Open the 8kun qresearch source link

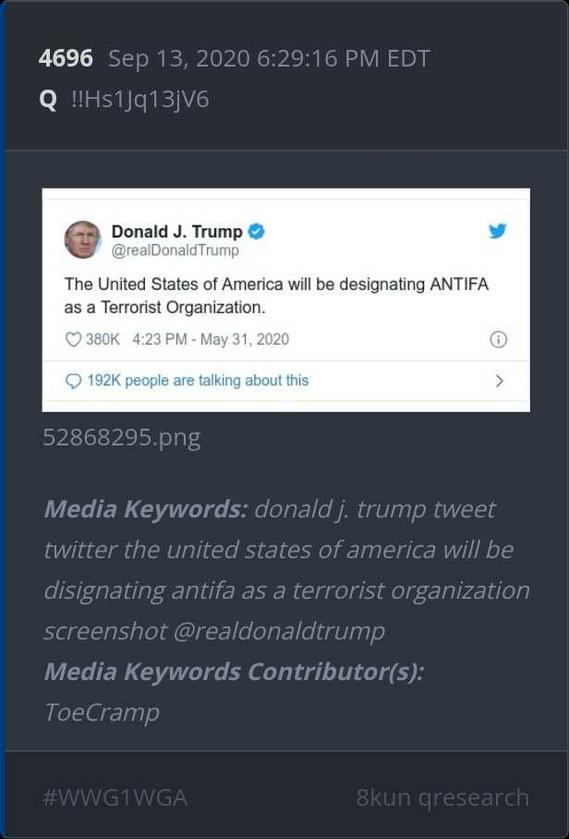tap(443, 797)
